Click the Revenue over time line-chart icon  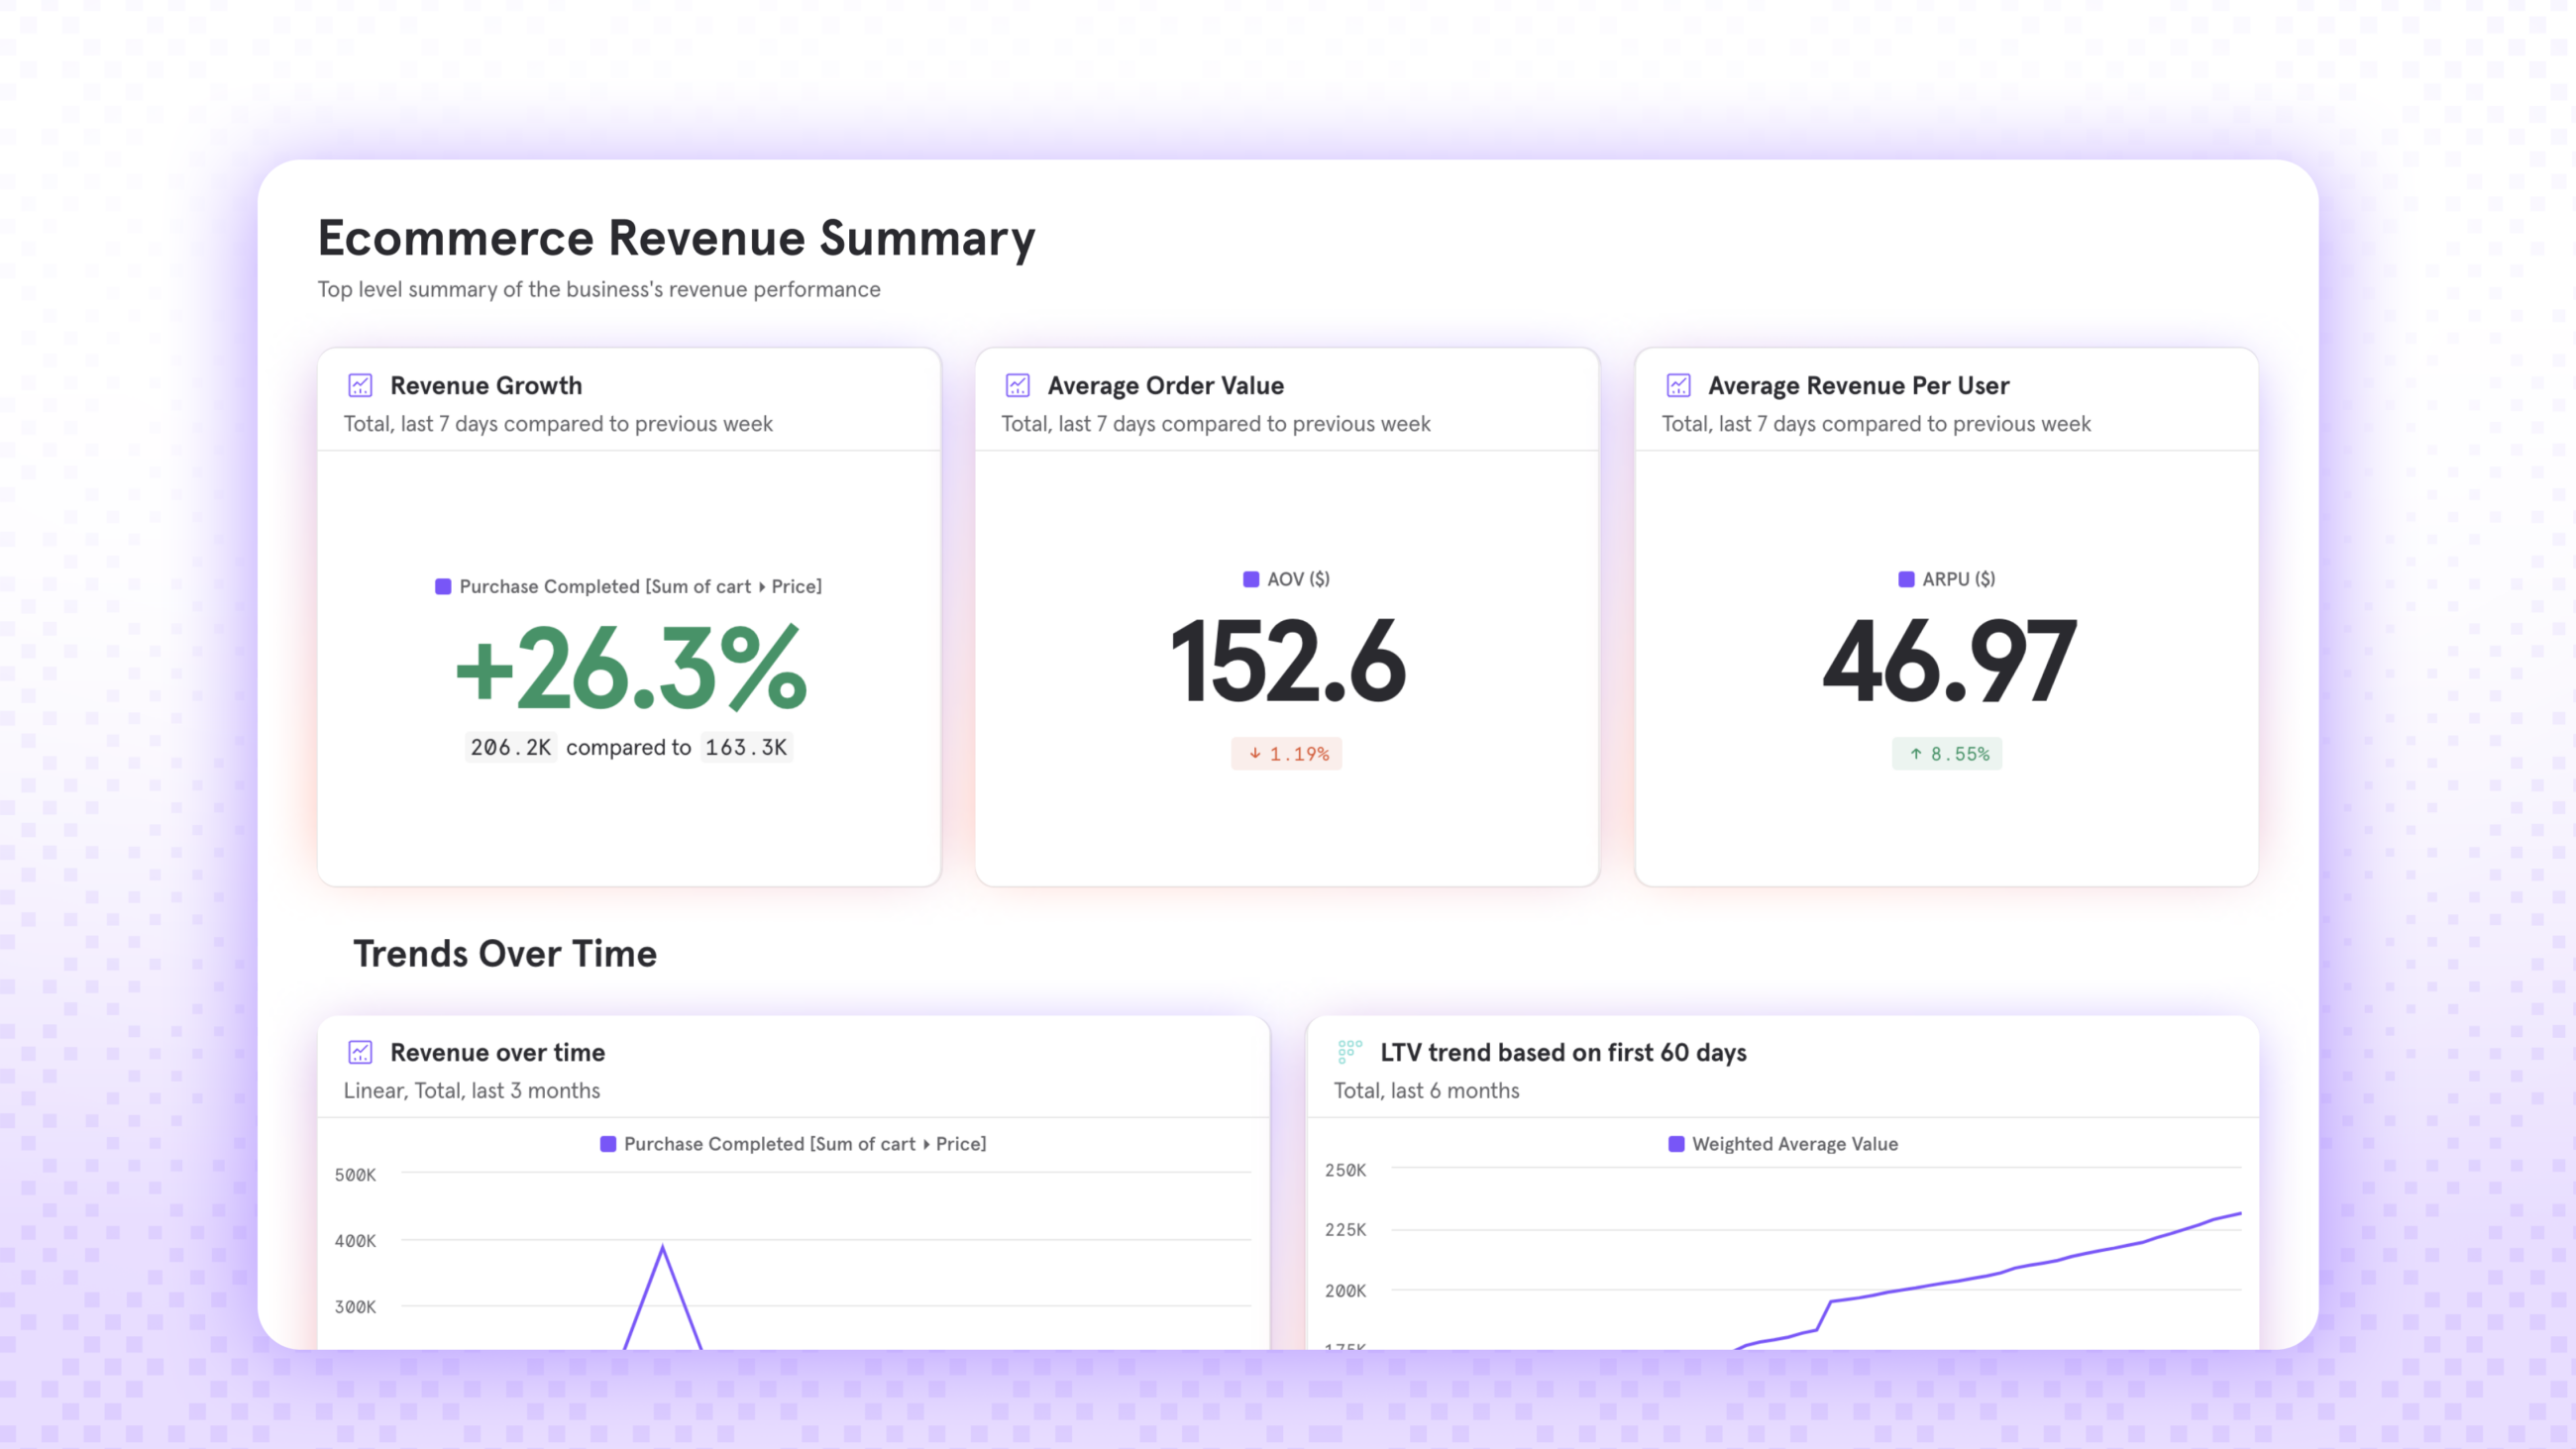pyautogui.click(x=359, y=1051)
